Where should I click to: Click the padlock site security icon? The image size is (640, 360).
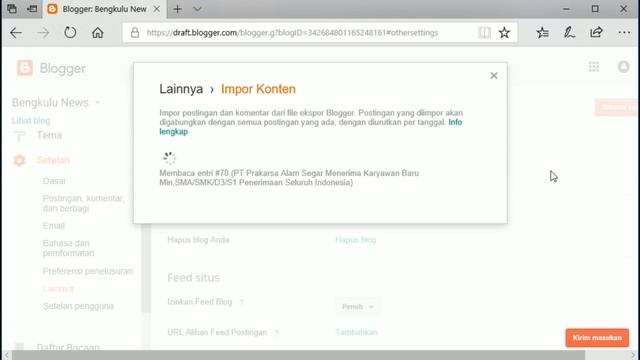click(135, 33)
